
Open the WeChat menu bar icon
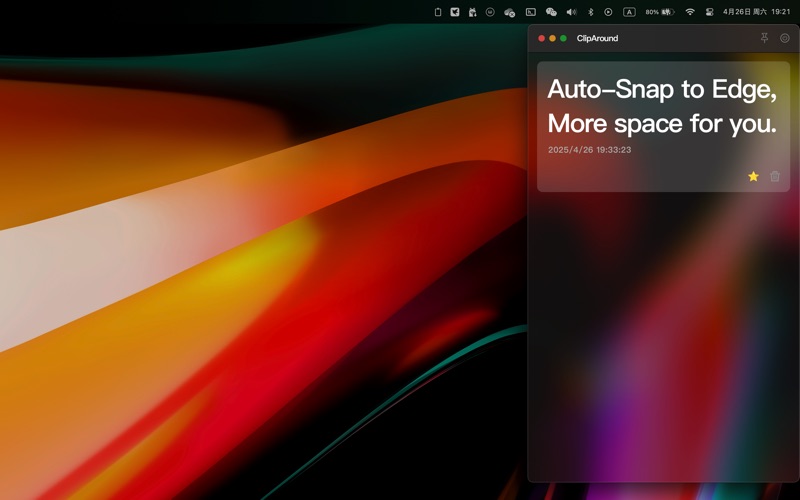[551, 12]
